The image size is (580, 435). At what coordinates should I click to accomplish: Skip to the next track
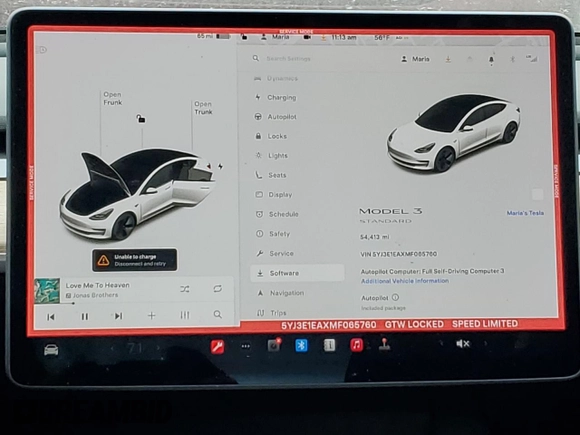118,316
